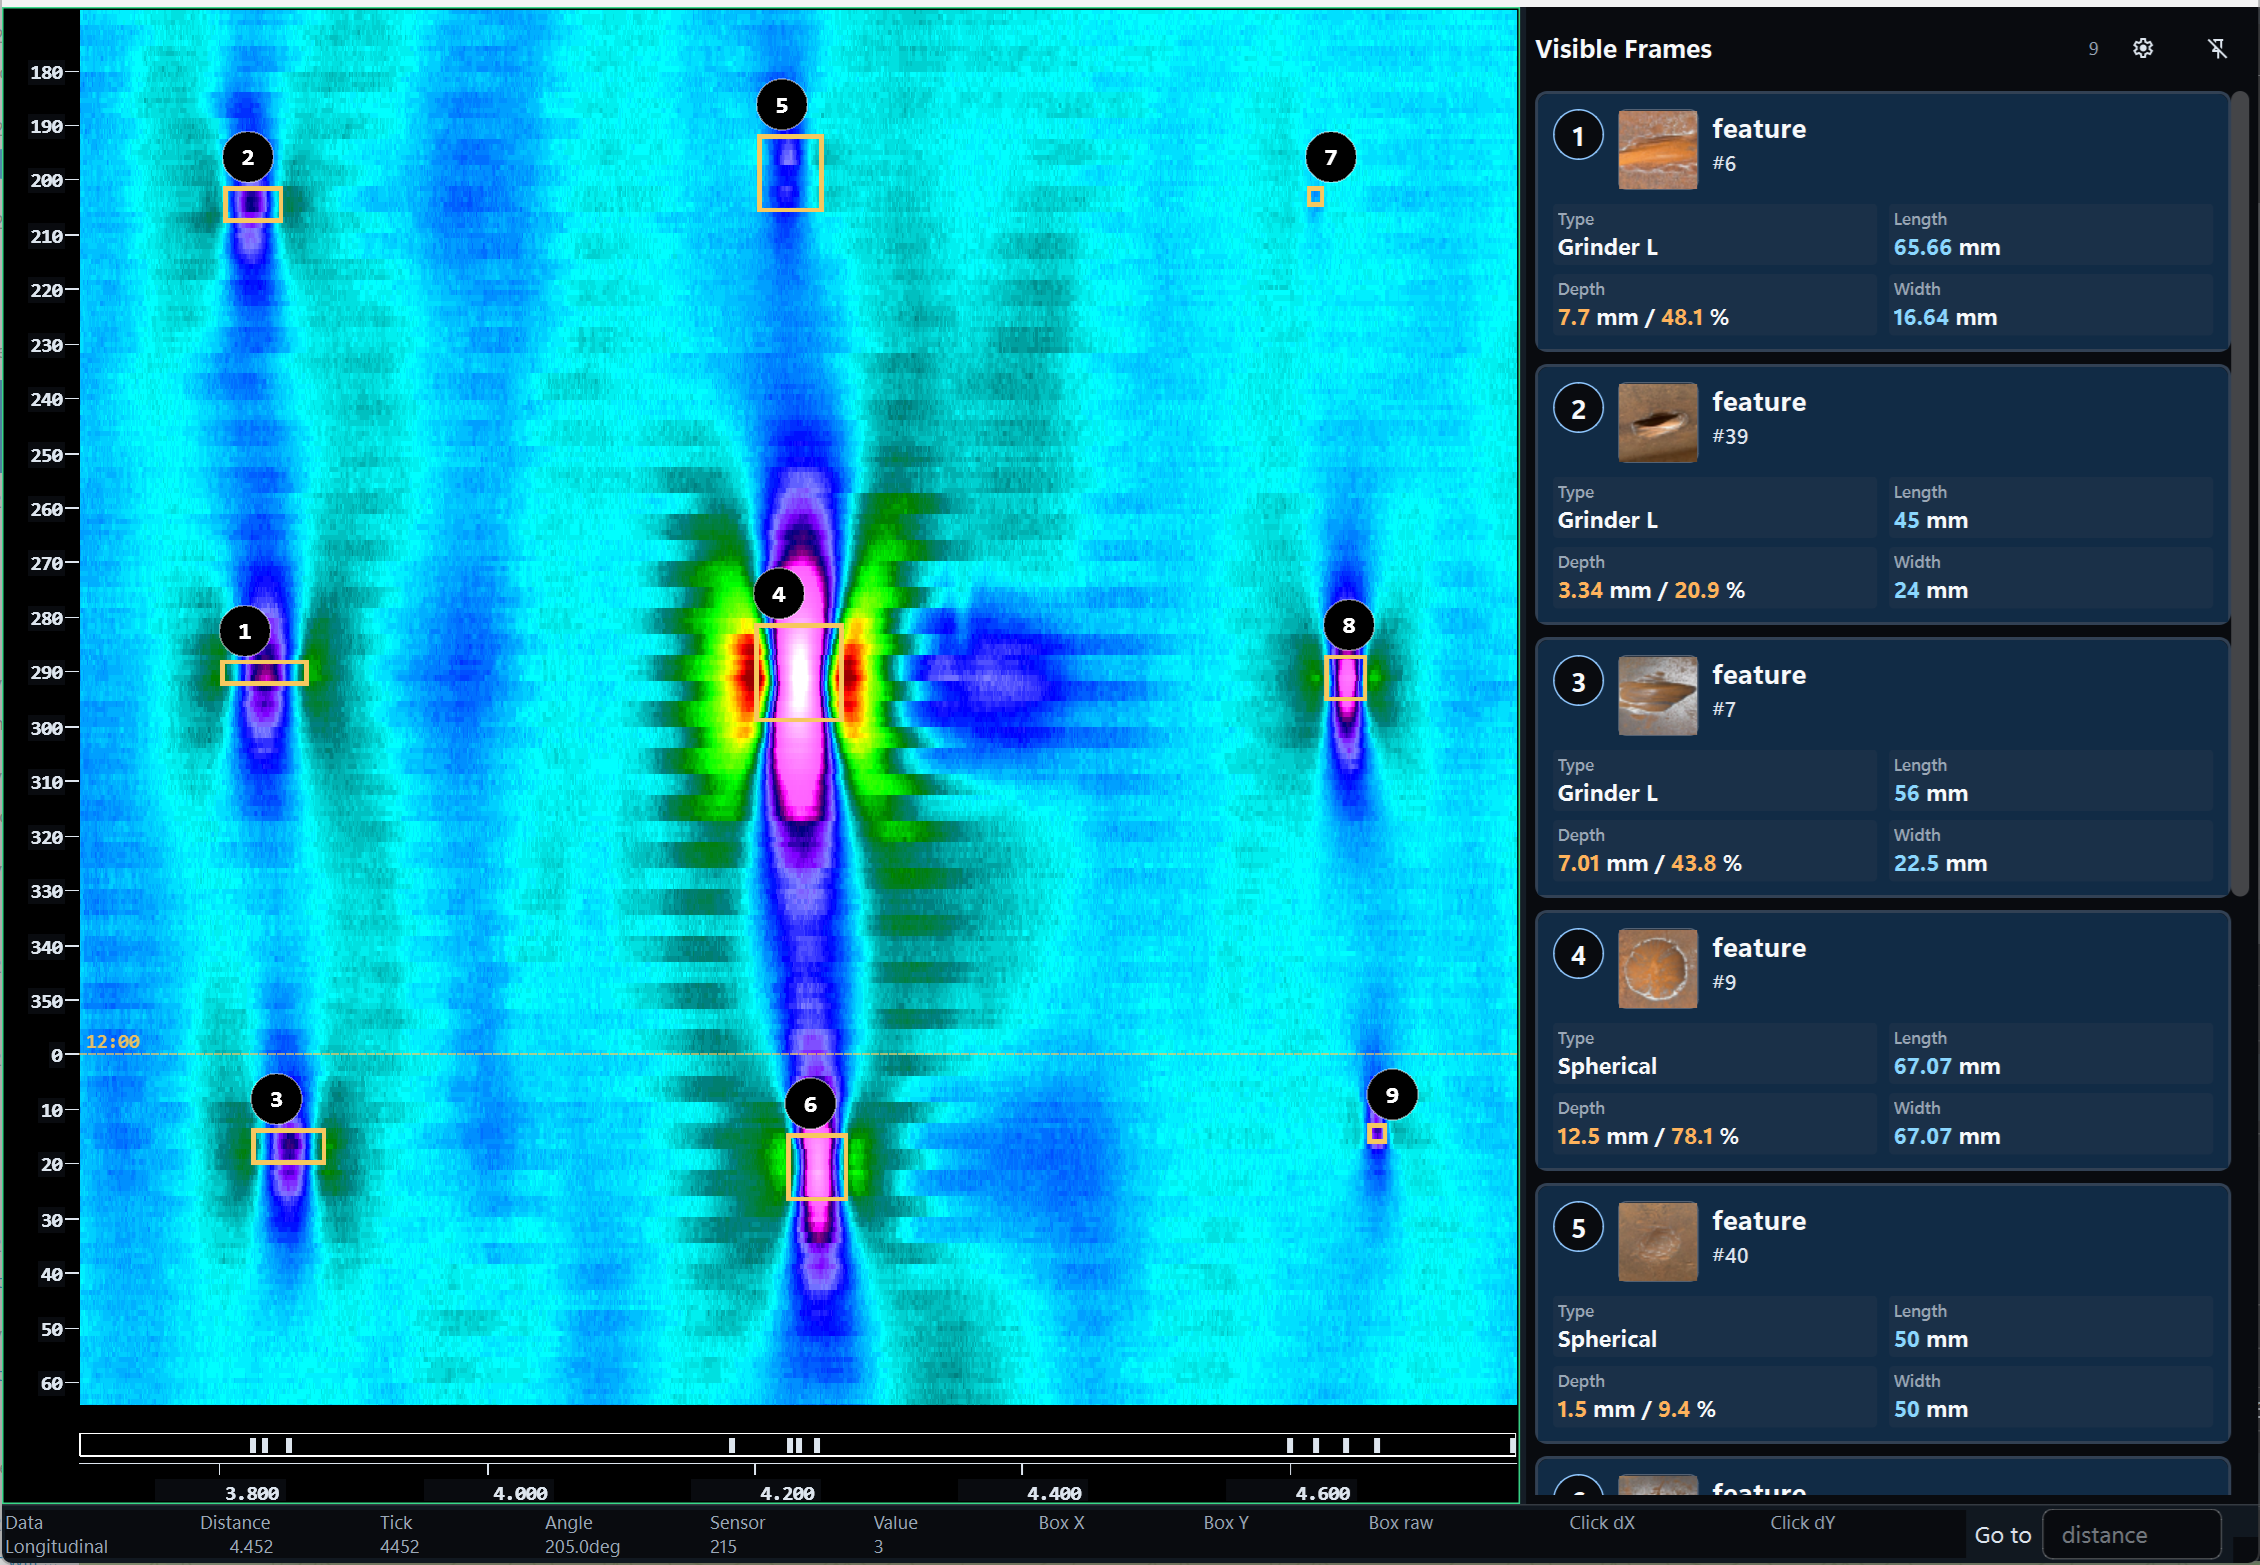Image resolution: width=2260 pixels, height=1565 pixels.
Task: Click the Angle 205.0deg status entry
Action: (582, 1534)
